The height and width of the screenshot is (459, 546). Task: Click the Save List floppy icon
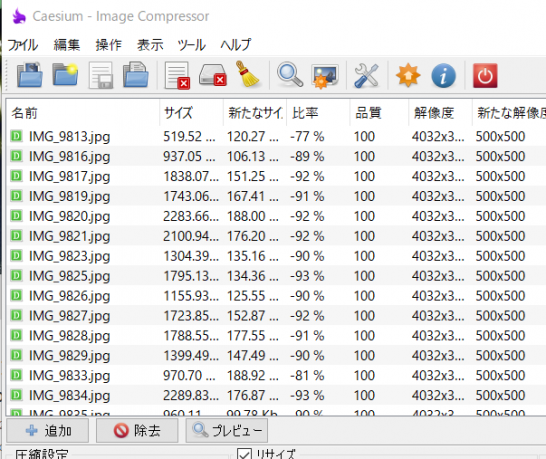coord(101,75)
